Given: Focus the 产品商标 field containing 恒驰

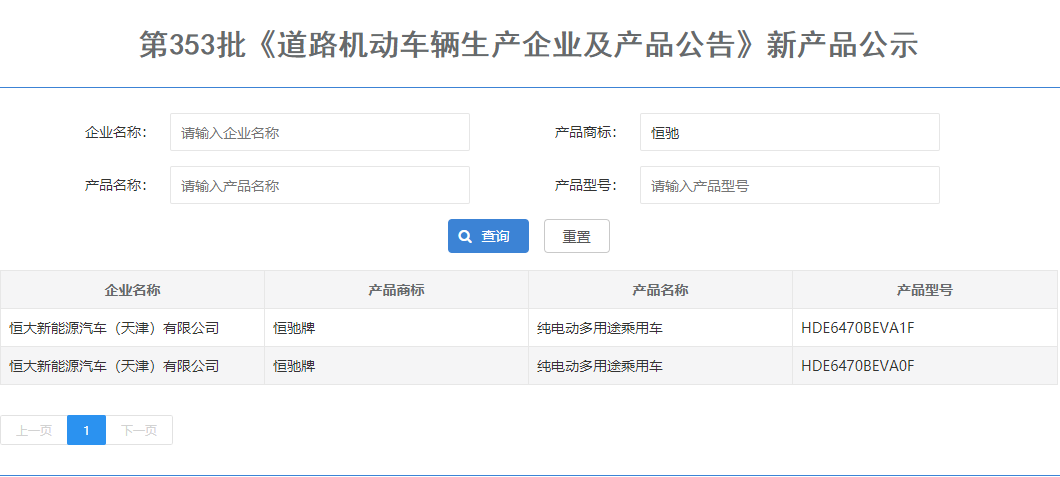Looking at the screenshot, I should 790,132.
